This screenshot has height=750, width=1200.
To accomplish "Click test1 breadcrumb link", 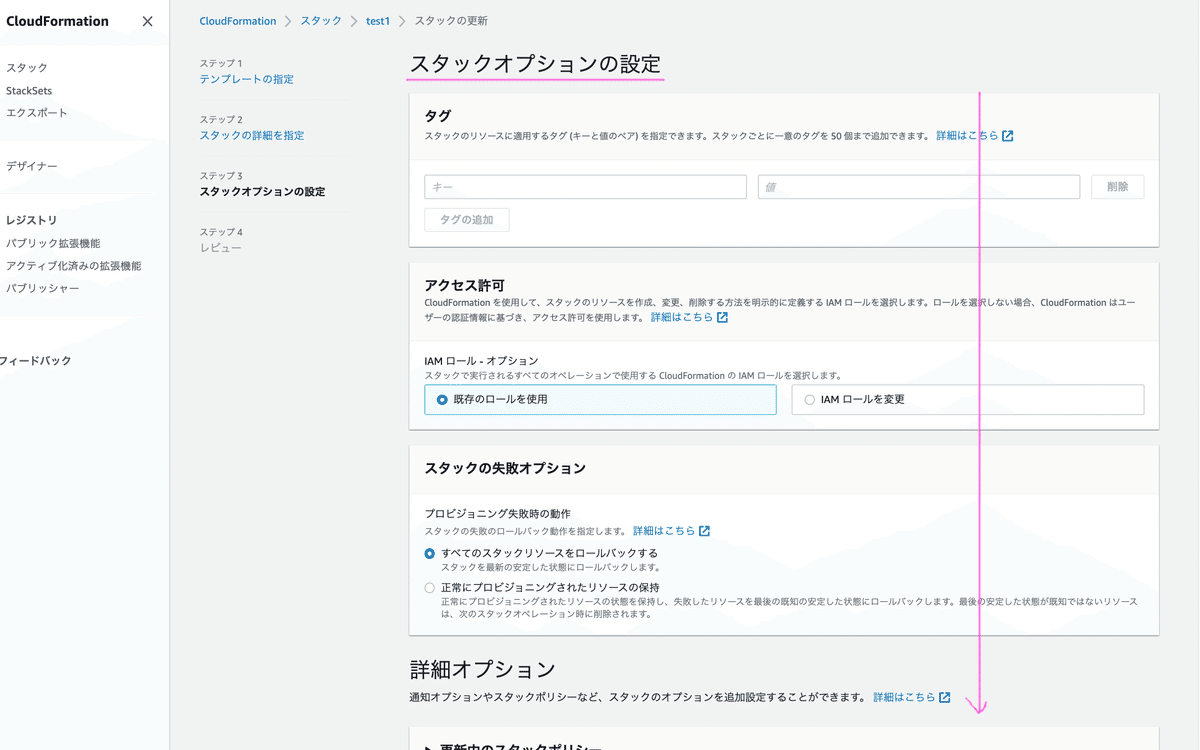I will coord(378,21).
